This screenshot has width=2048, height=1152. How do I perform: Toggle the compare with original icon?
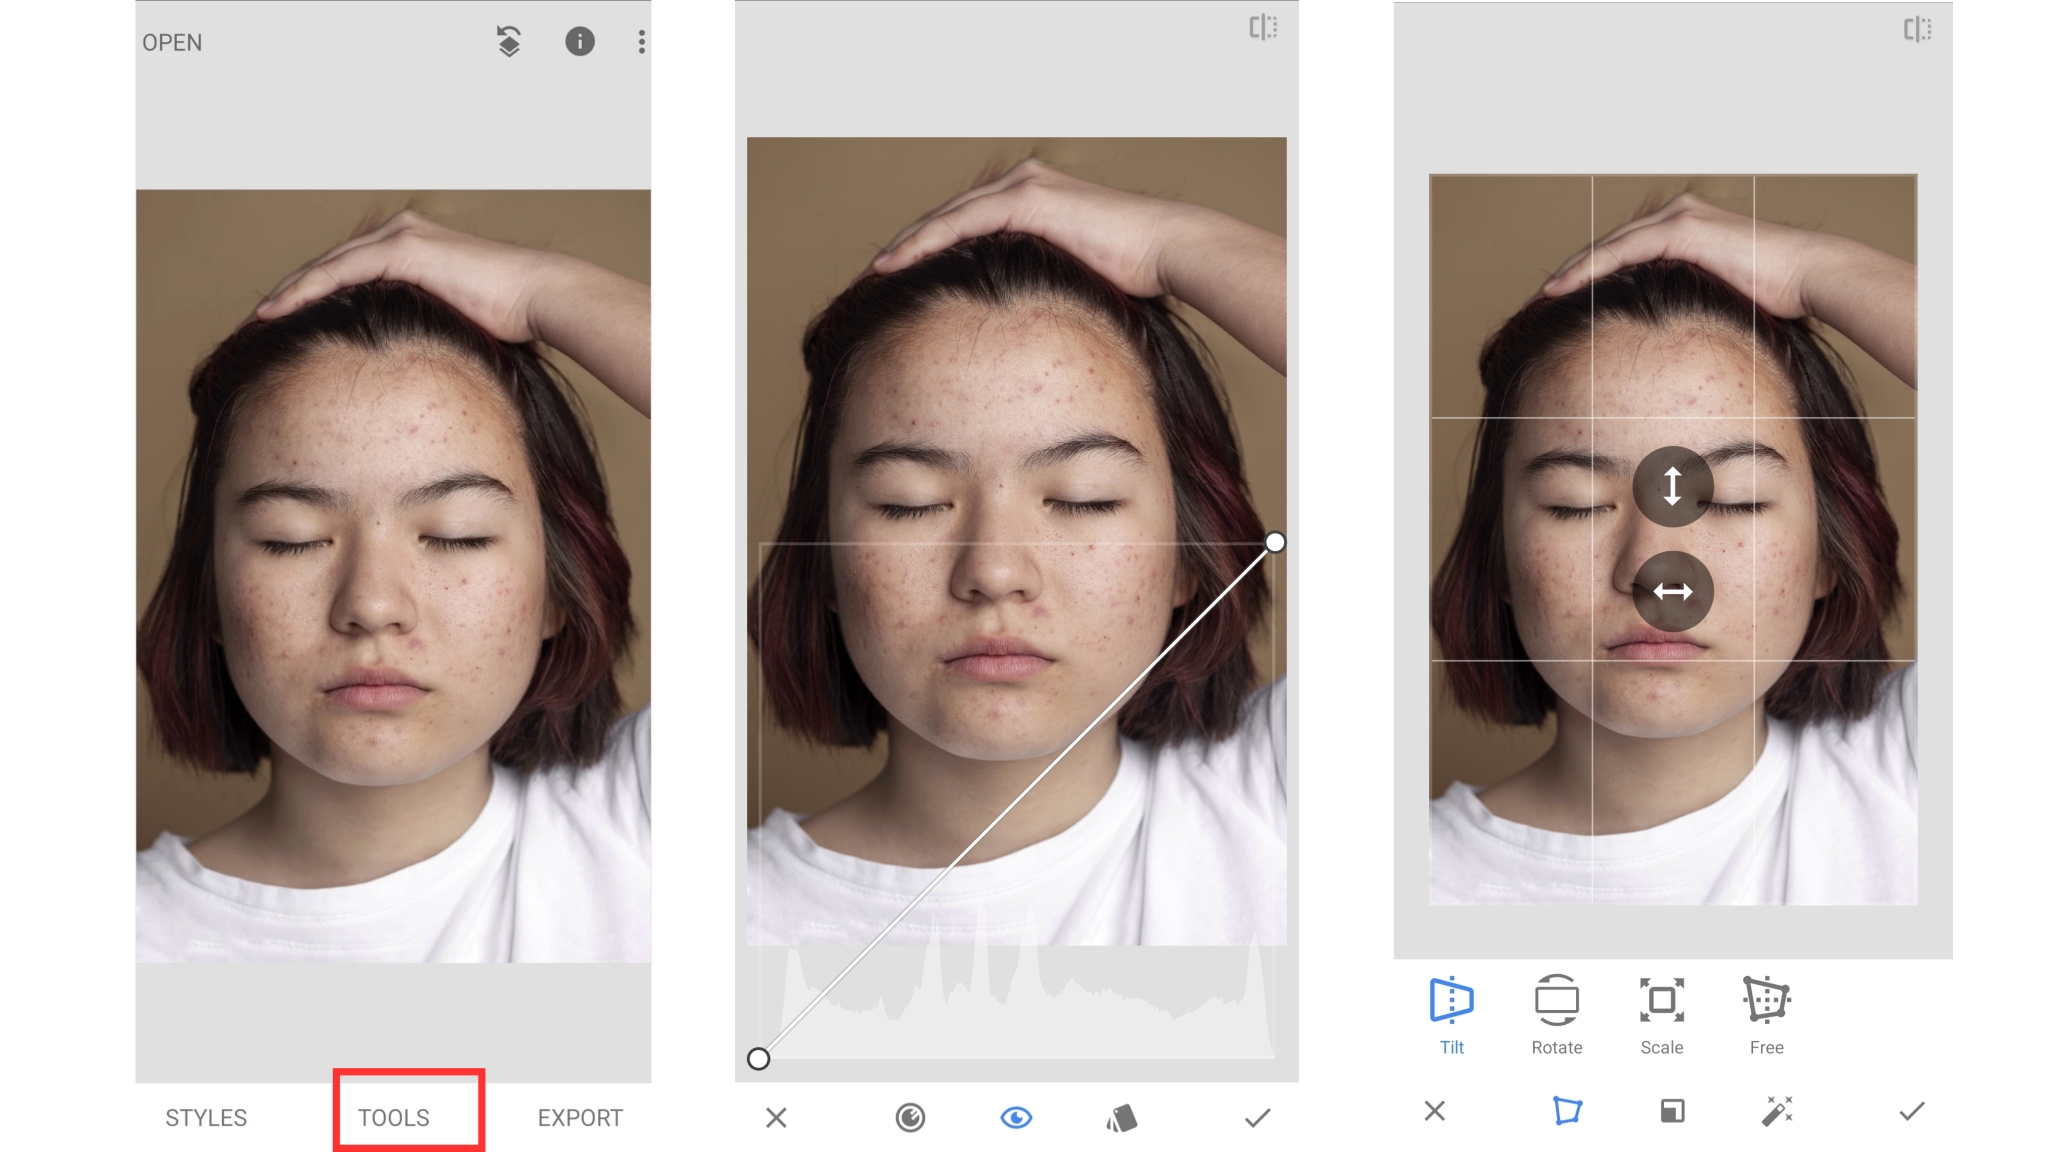coord(1262,28)
